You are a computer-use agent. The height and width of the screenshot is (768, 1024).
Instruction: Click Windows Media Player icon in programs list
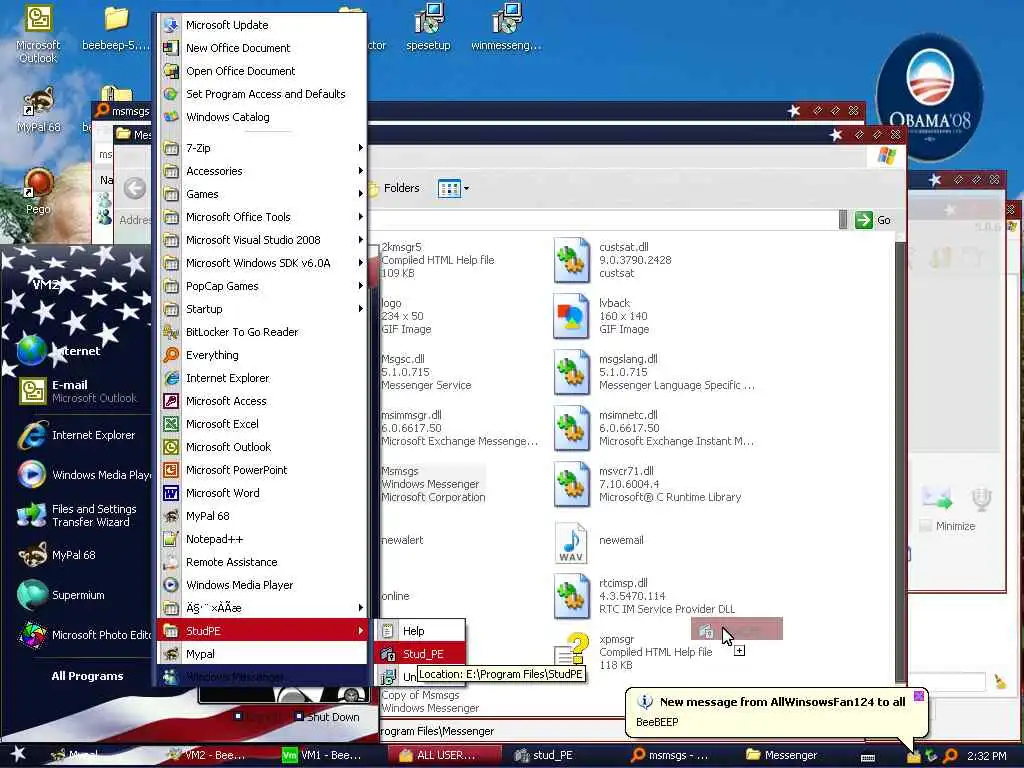pyautogui.click(x=171, y=585)
